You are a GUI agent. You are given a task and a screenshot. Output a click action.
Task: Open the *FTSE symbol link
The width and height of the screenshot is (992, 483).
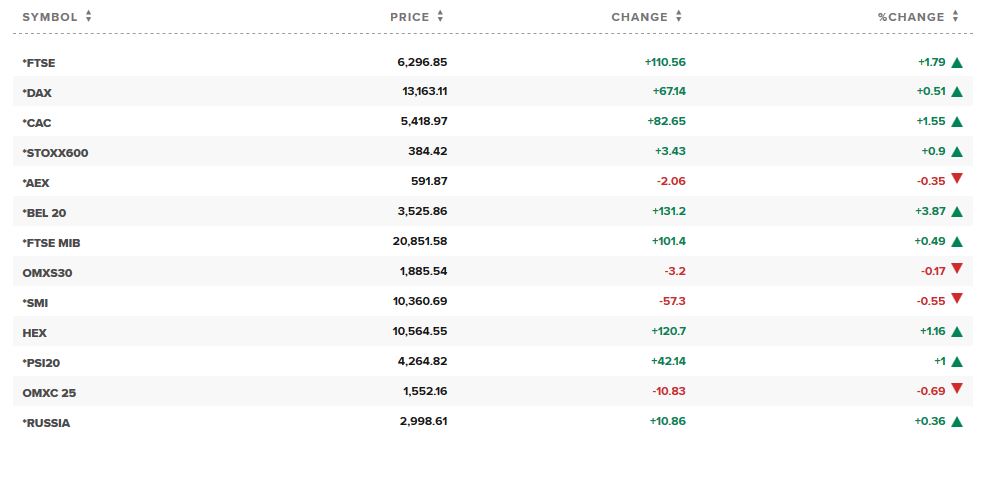[39, 63]
